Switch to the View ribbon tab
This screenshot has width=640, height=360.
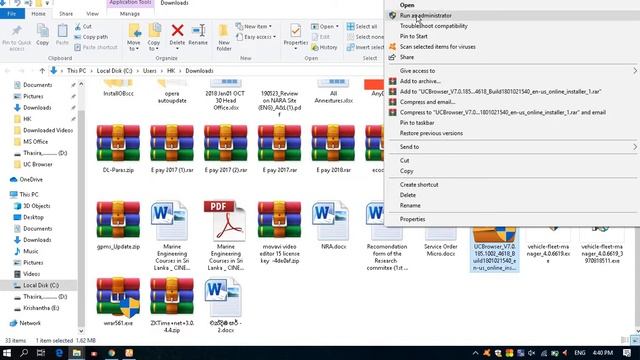click(92, 13)
